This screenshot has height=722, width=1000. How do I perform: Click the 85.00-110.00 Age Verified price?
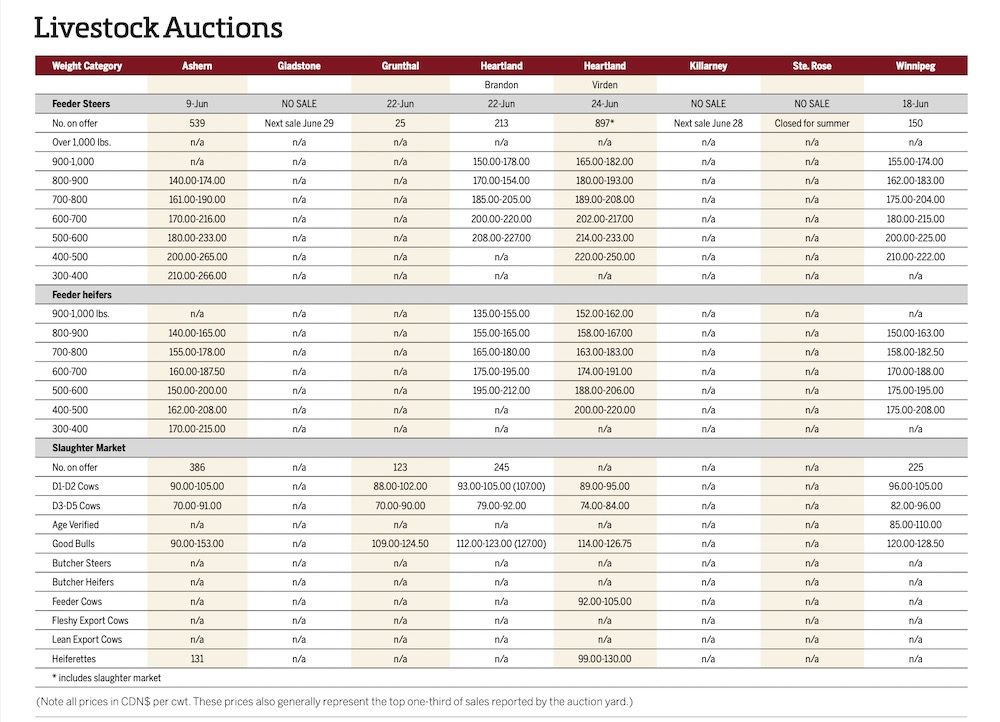coord(915,525)
